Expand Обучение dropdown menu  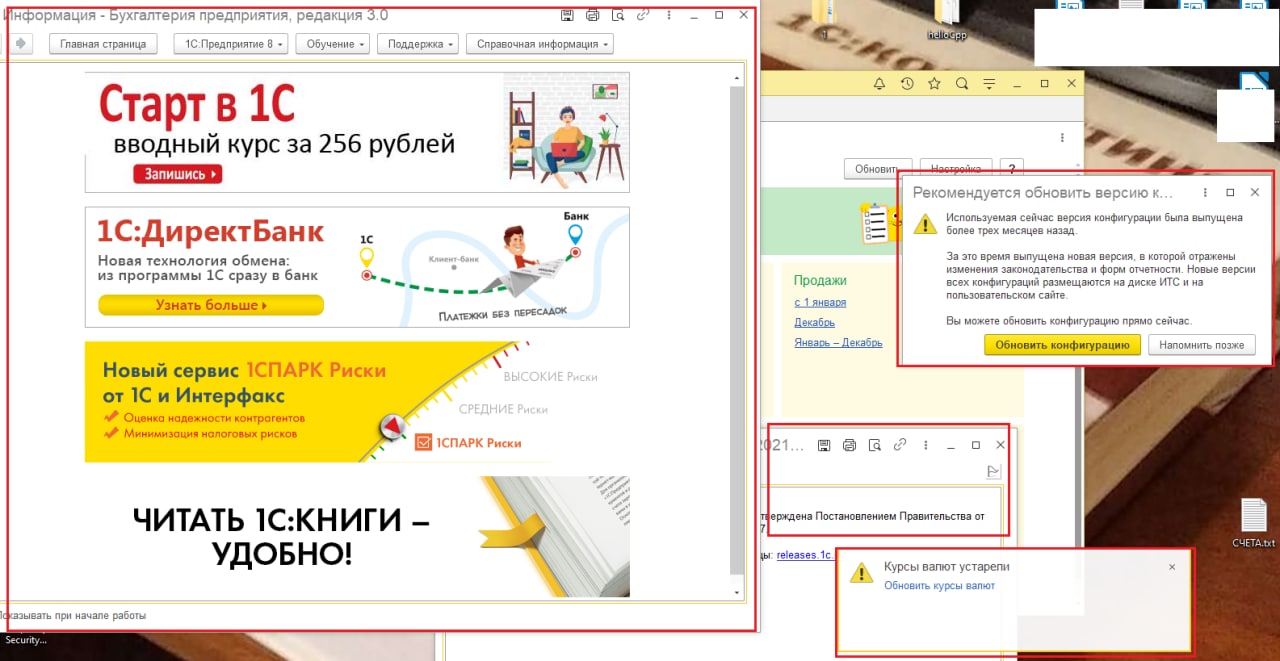[335, 44]
